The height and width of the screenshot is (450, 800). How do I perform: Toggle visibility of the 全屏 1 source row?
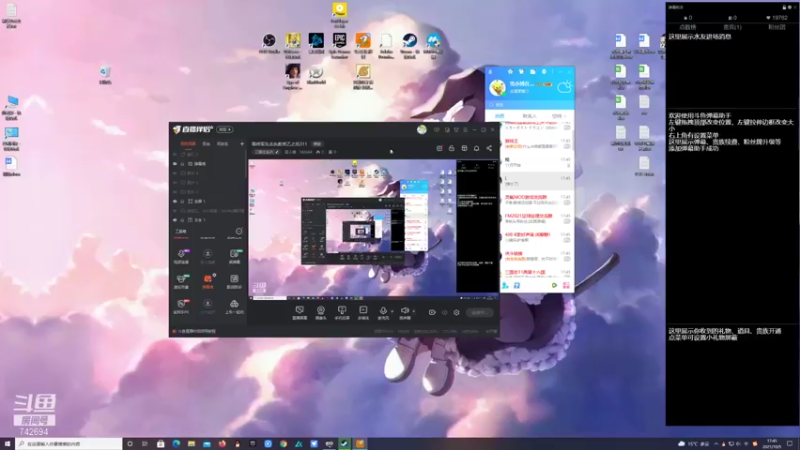pyautogui.click(x=175, y=201)
